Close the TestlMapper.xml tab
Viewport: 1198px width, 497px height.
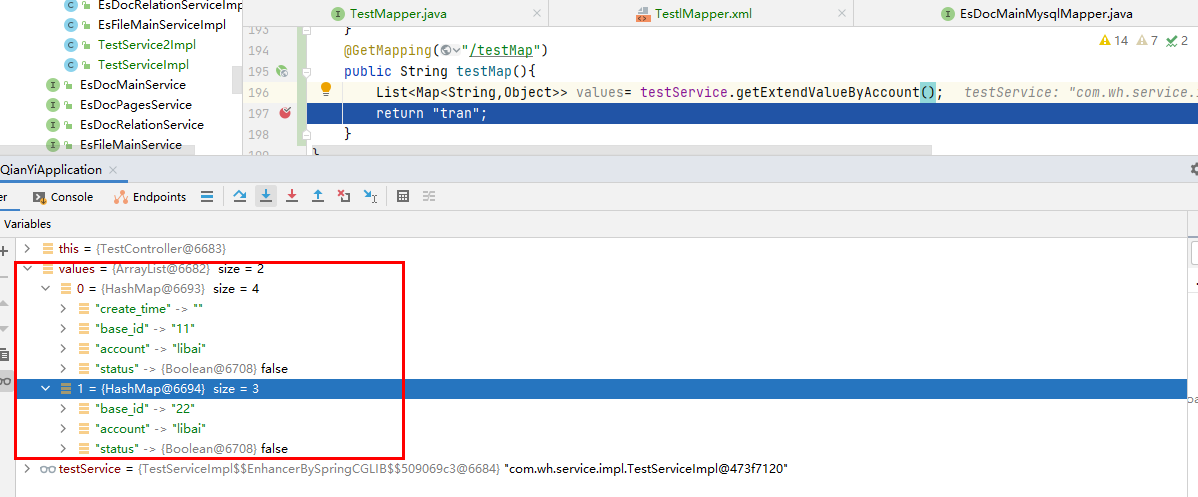[x=840, y=14]
